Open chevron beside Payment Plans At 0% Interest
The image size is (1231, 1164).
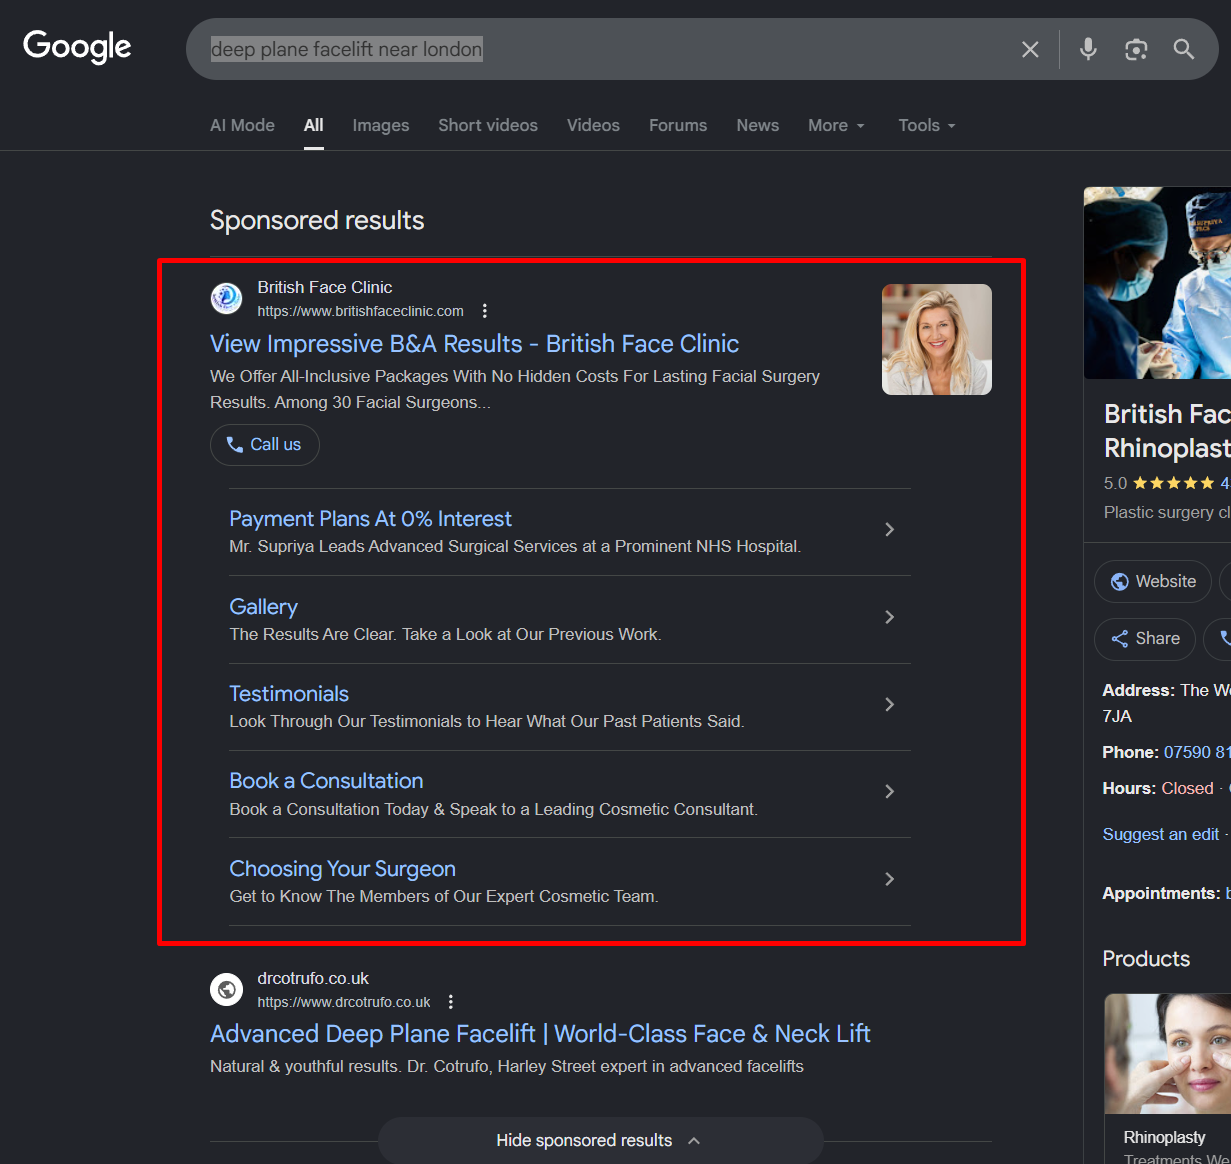click(889, 530)
